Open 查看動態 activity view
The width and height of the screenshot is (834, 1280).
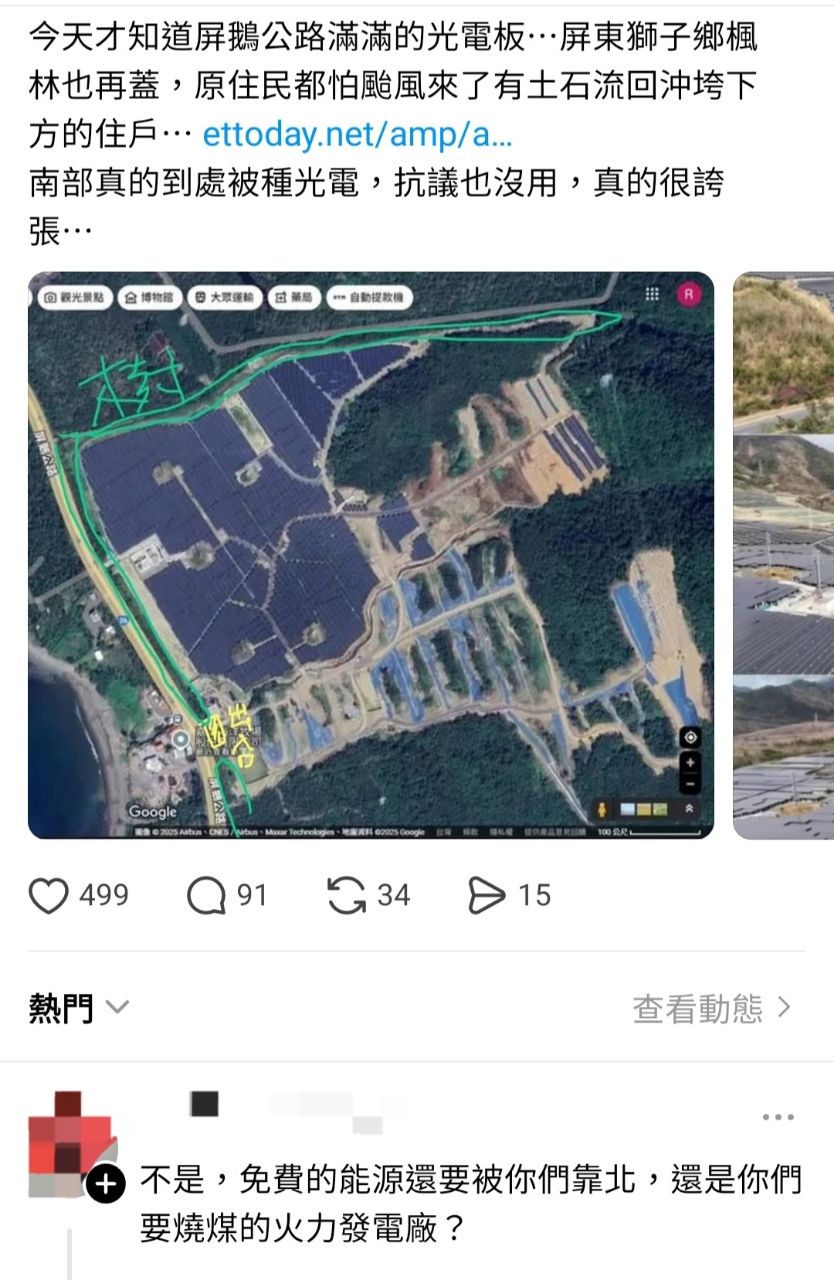point(711,1007)
